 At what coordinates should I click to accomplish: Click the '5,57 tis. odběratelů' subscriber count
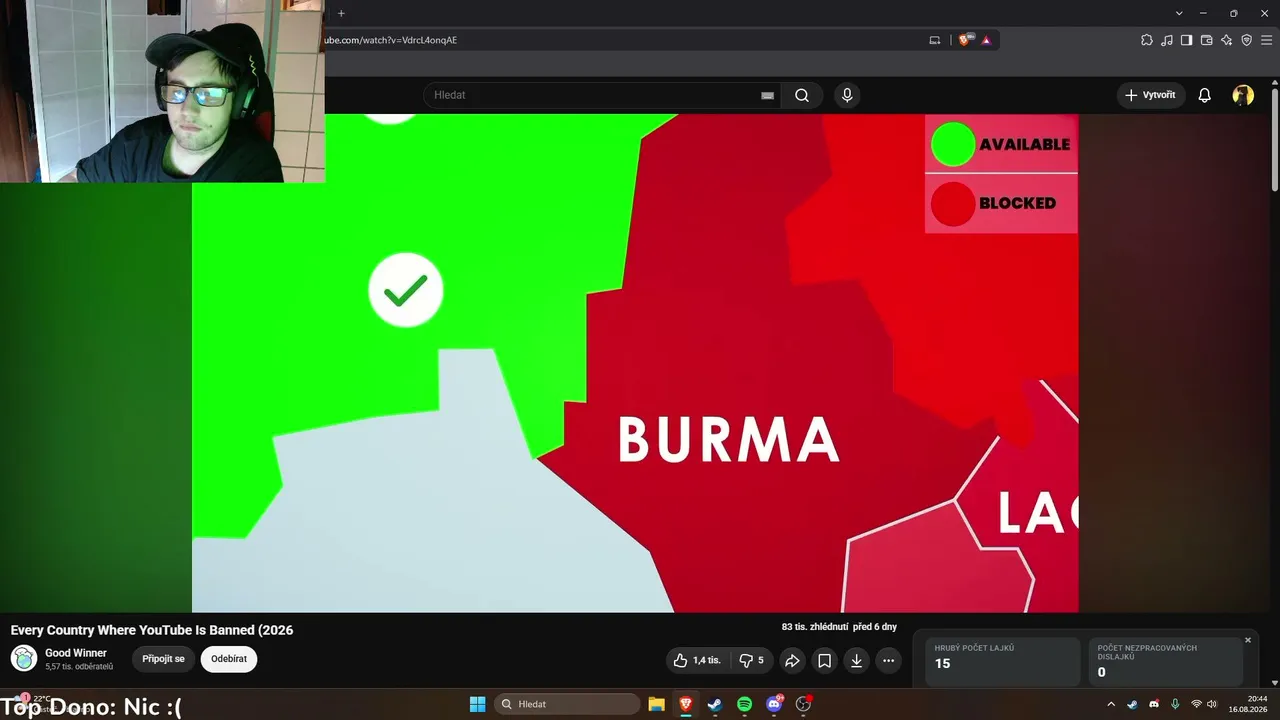coord(79,667)
